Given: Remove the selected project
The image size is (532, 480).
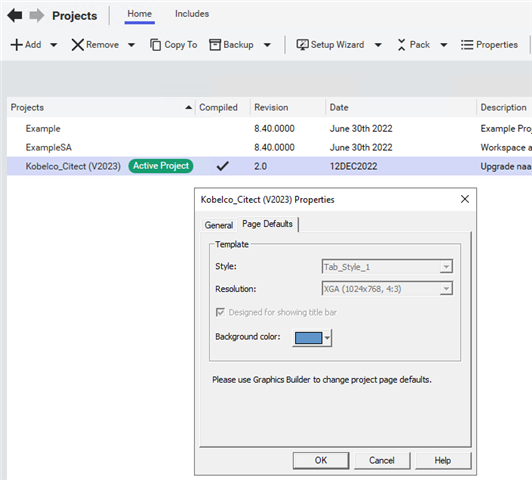Looking at the screenshot, I should pos(95,45).
